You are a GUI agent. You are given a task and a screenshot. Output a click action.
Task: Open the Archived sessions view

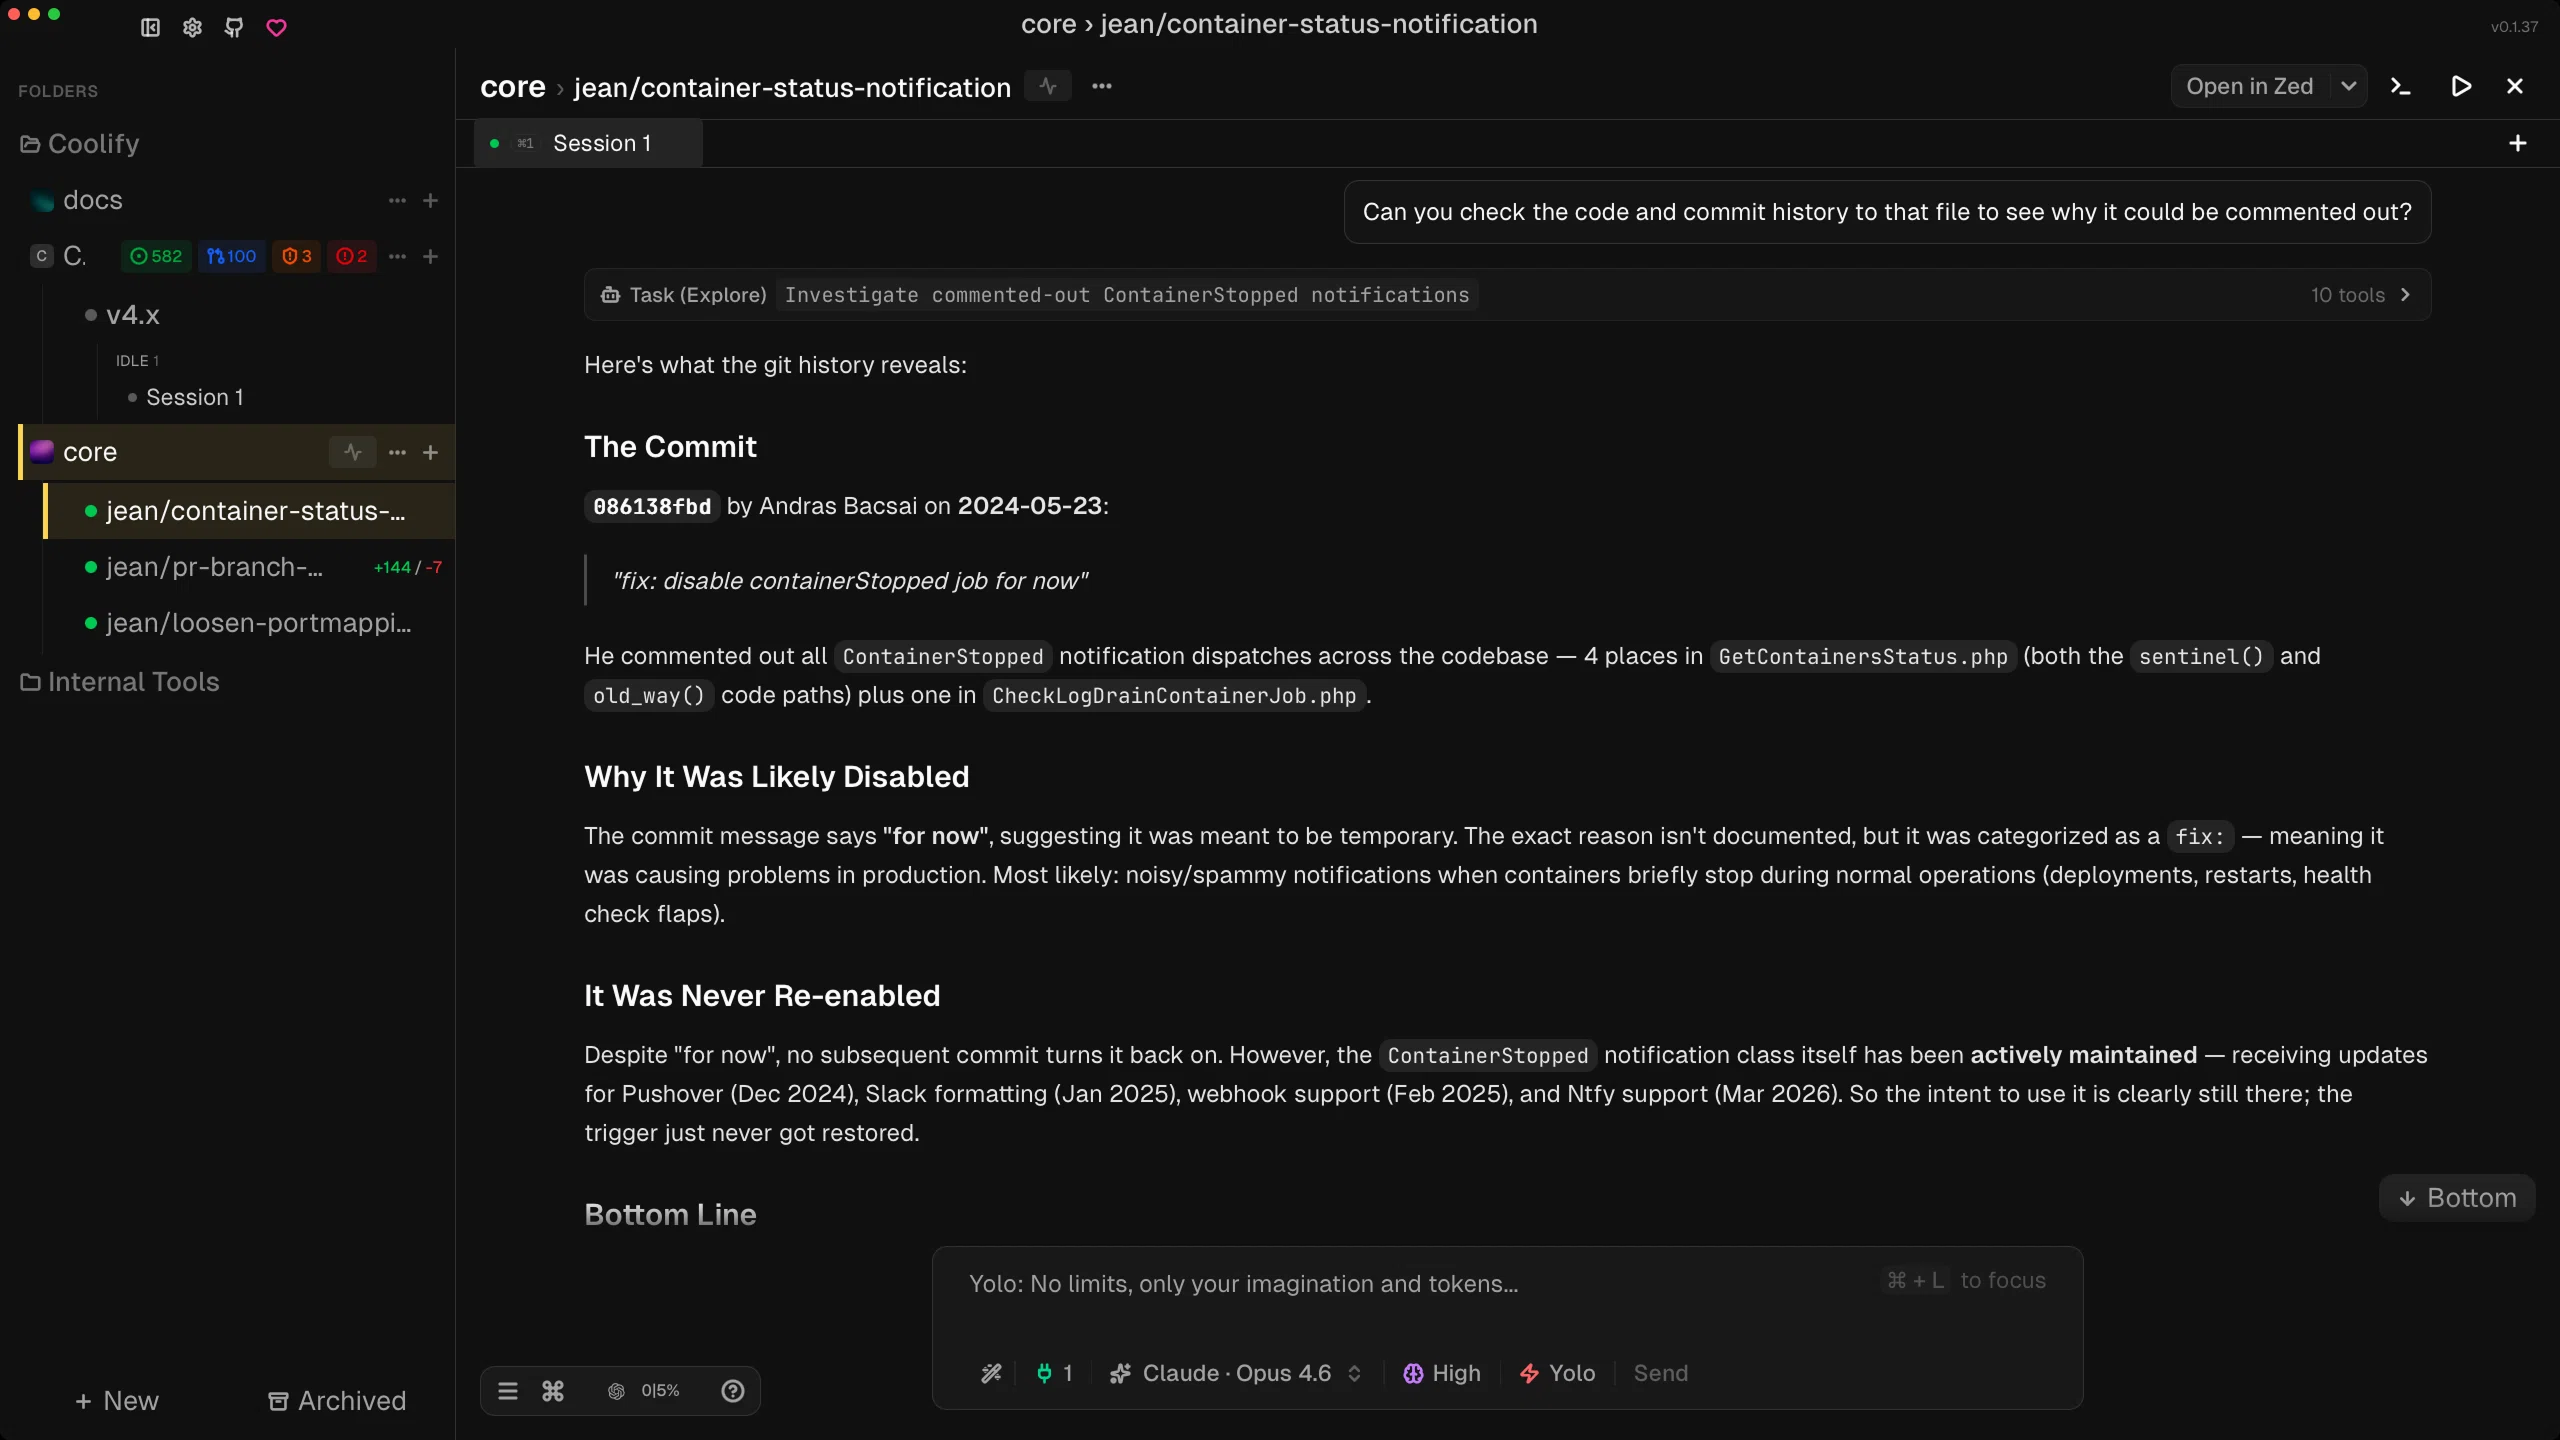(336, 1400)
